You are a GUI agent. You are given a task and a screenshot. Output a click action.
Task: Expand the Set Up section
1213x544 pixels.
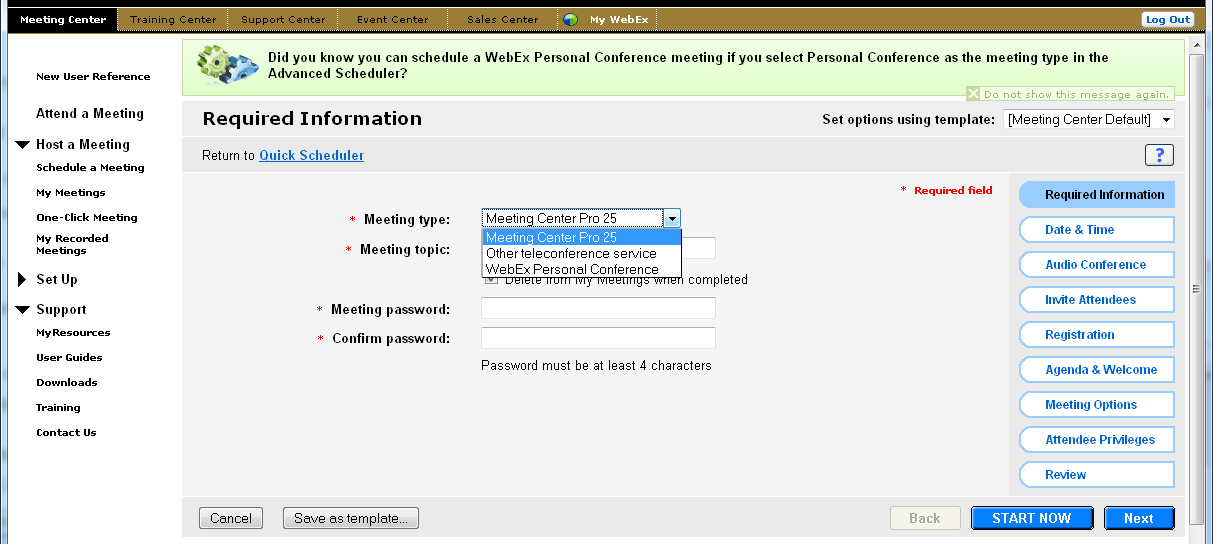click(22, 280)
